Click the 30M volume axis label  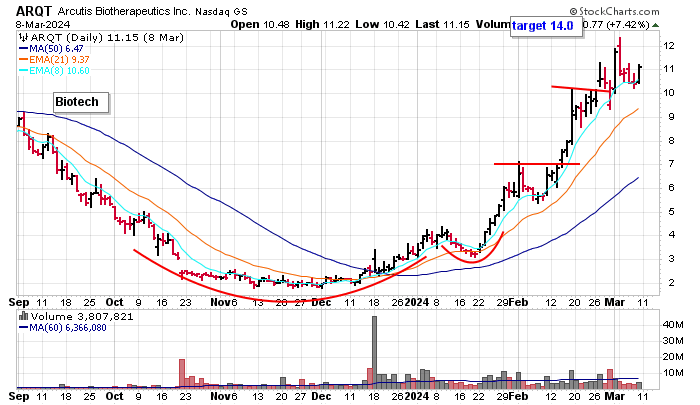coord(673,341)
